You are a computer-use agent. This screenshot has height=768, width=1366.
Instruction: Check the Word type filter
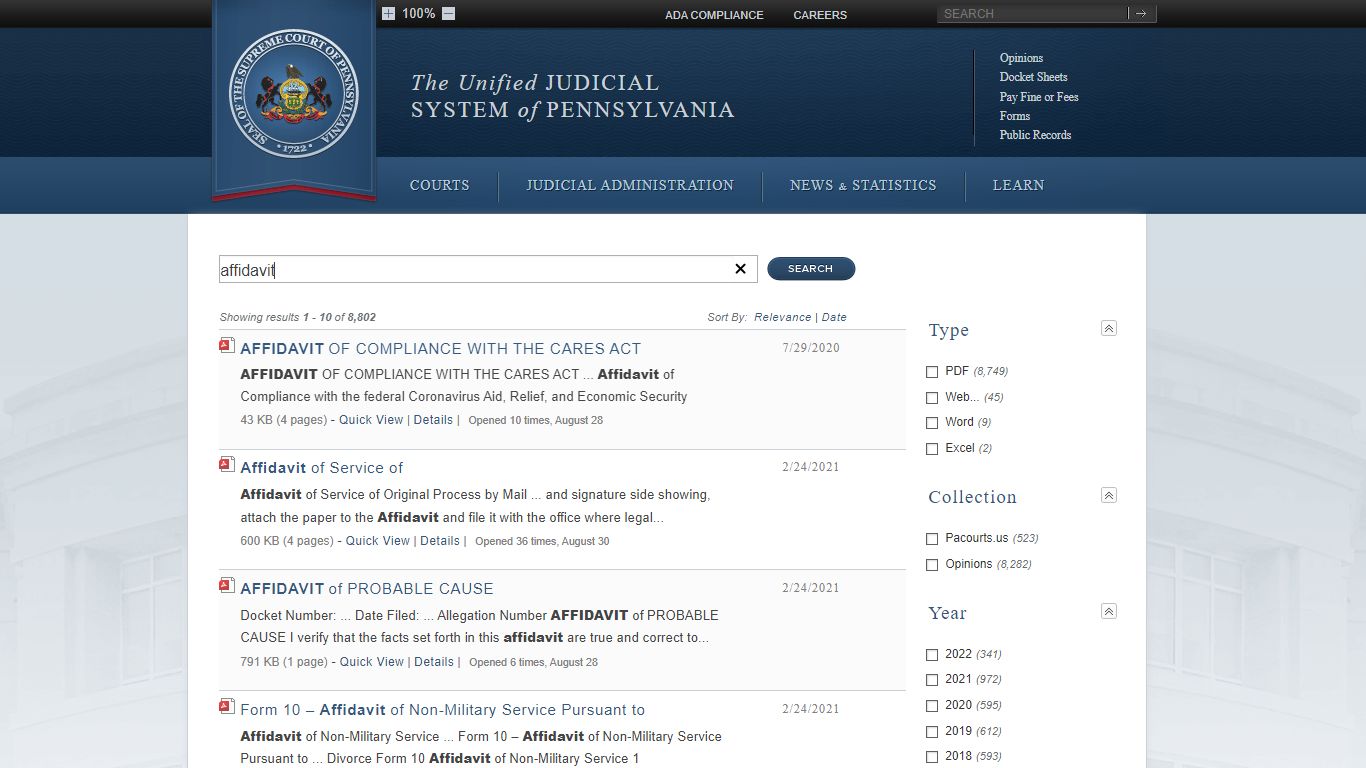932,423
